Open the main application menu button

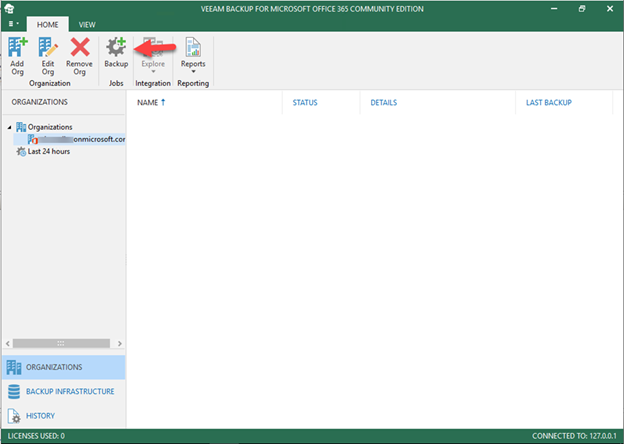coord(14,24)
